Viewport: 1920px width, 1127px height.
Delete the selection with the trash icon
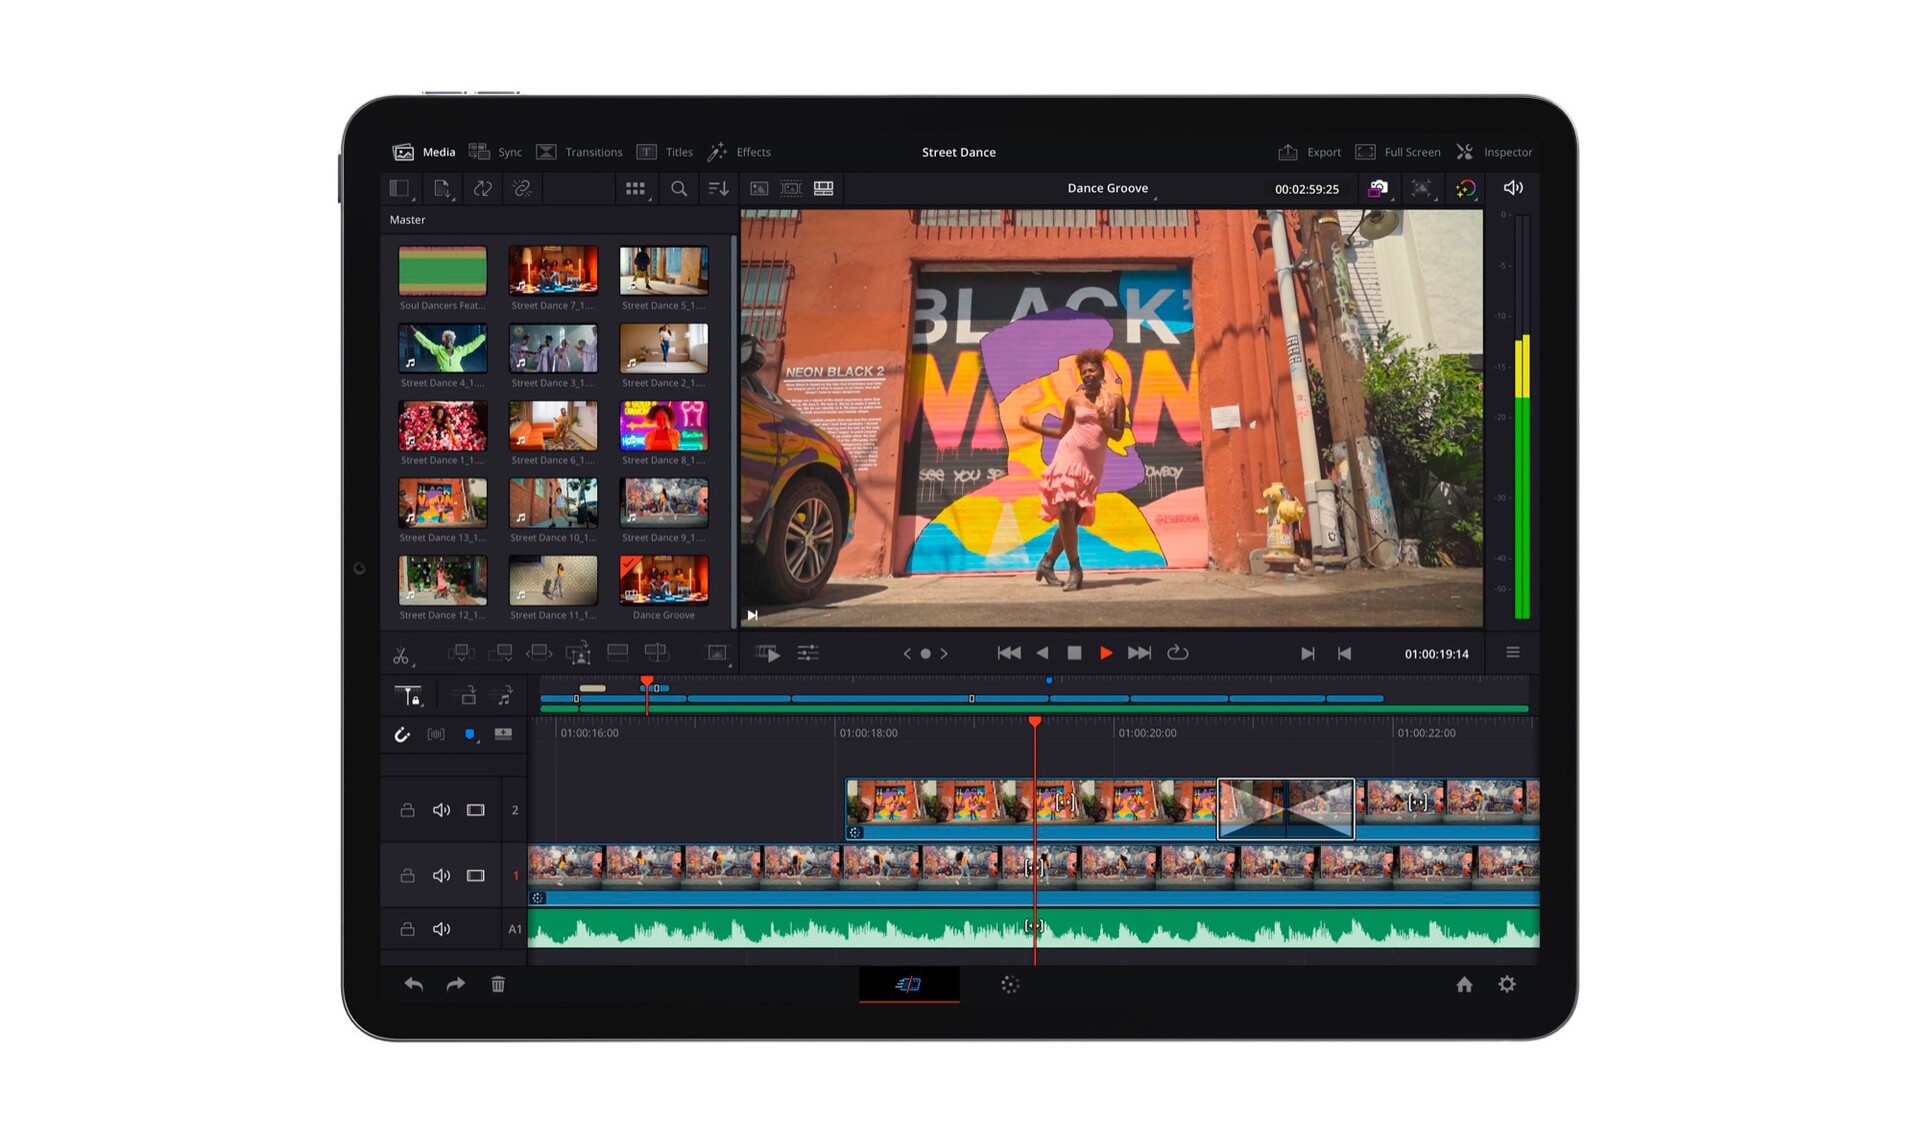coord(498,985)
